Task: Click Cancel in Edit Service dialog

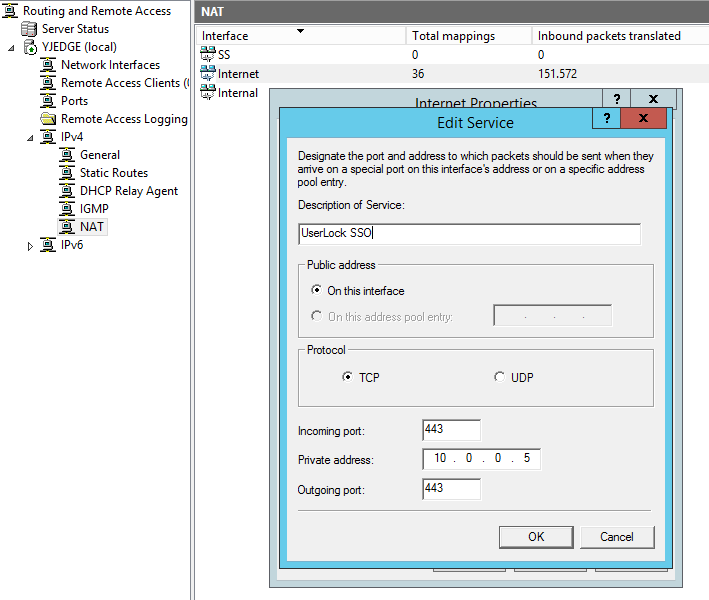Action: click(x=617, y=537)
